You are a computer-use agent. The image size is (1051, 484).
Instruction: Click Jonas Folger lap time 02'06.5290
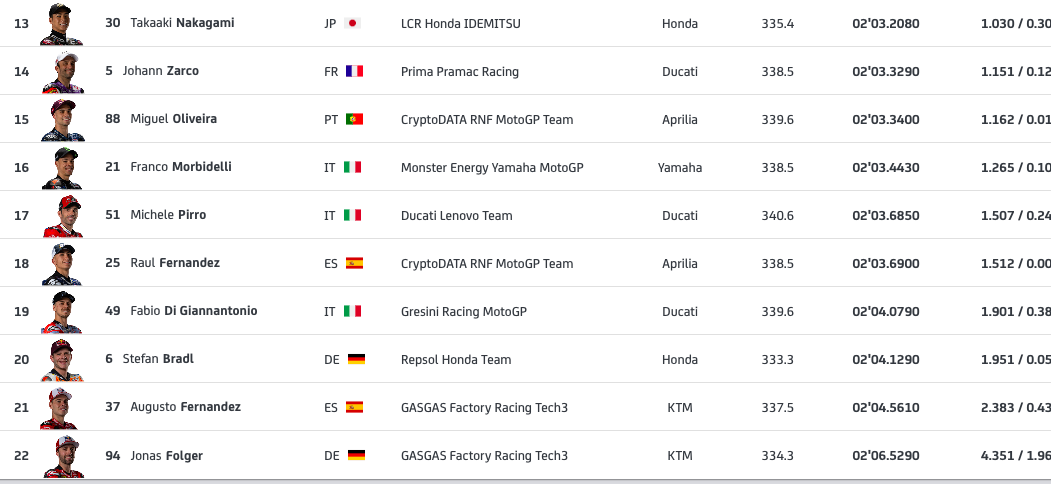[x=886, y=456]
